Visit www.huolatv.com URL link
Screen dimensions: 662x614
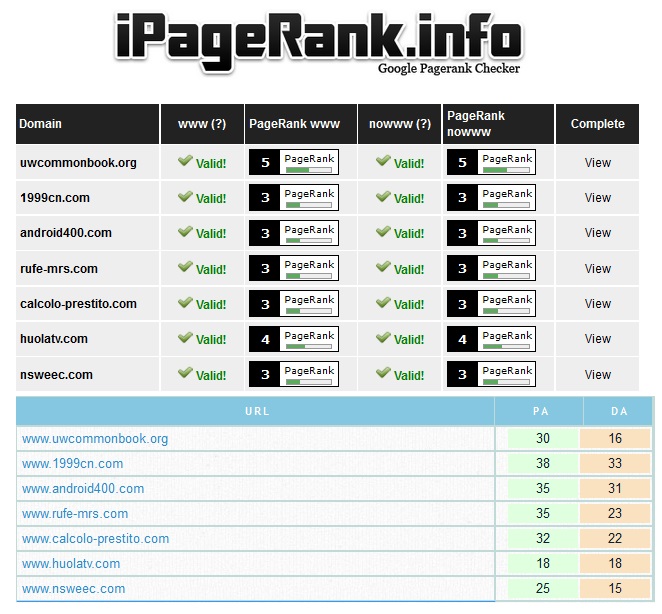coord(71,563)
